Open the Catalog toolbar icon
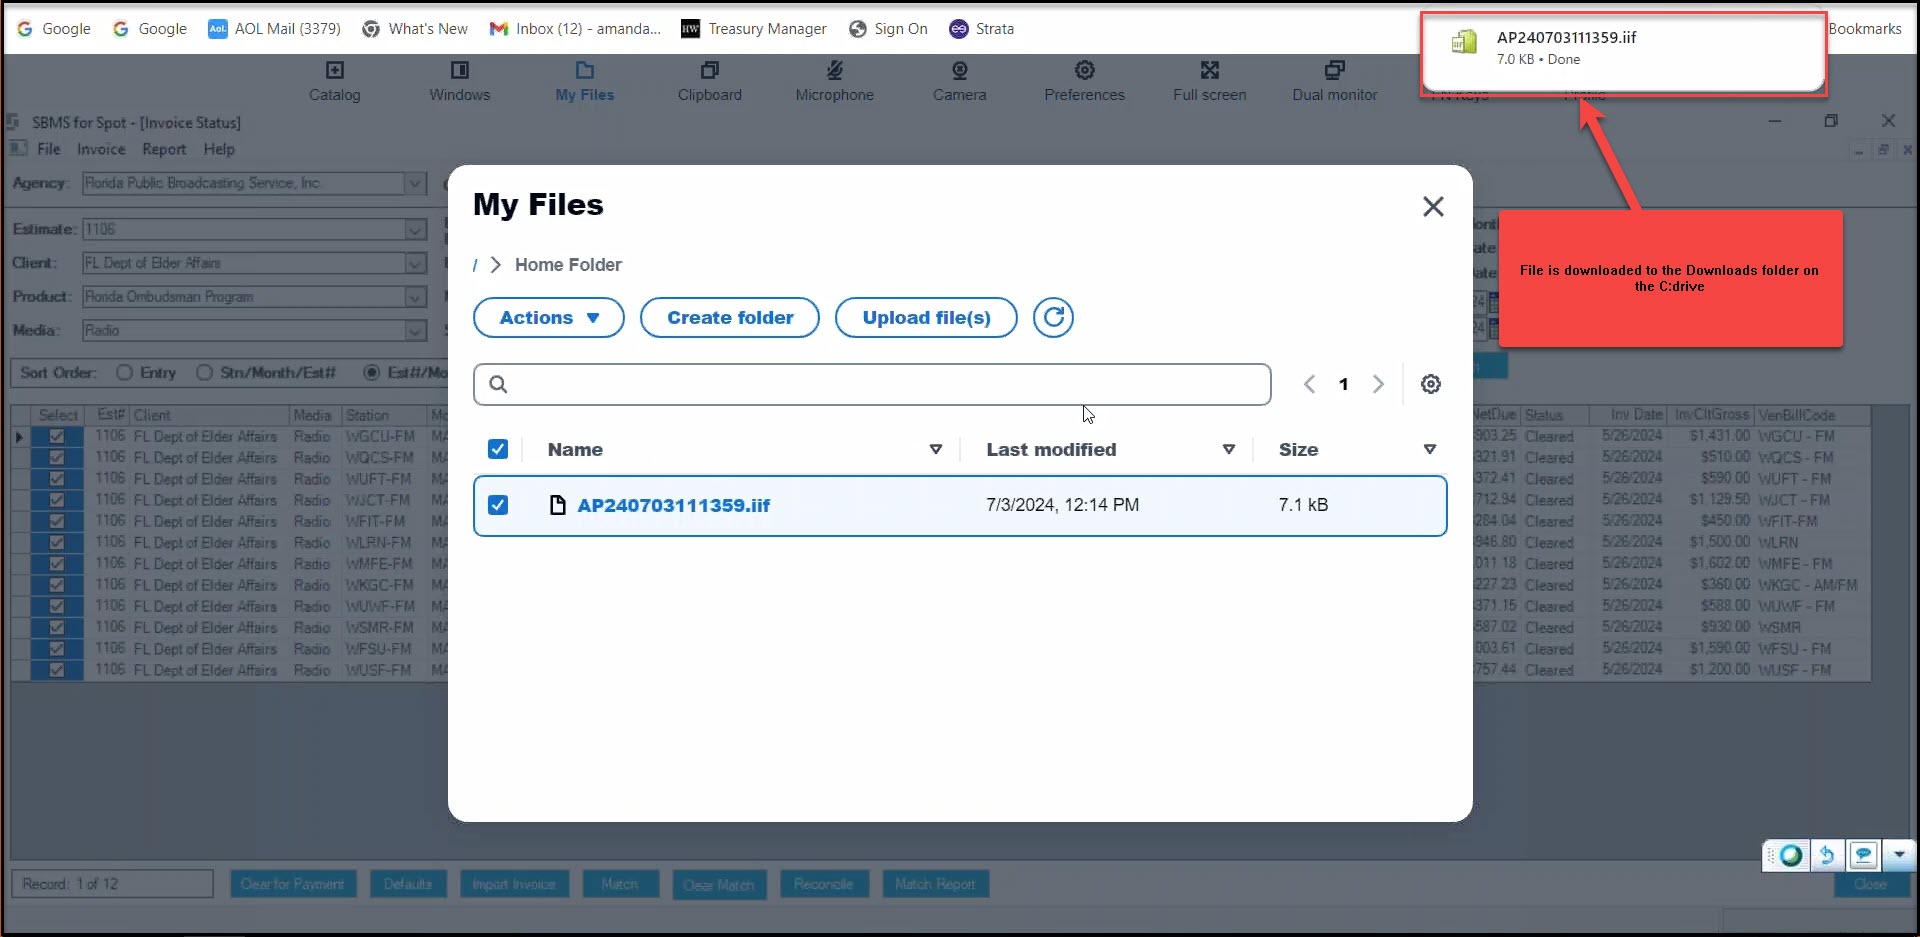This screenshot has height=937, width=1920. (334, 82)
